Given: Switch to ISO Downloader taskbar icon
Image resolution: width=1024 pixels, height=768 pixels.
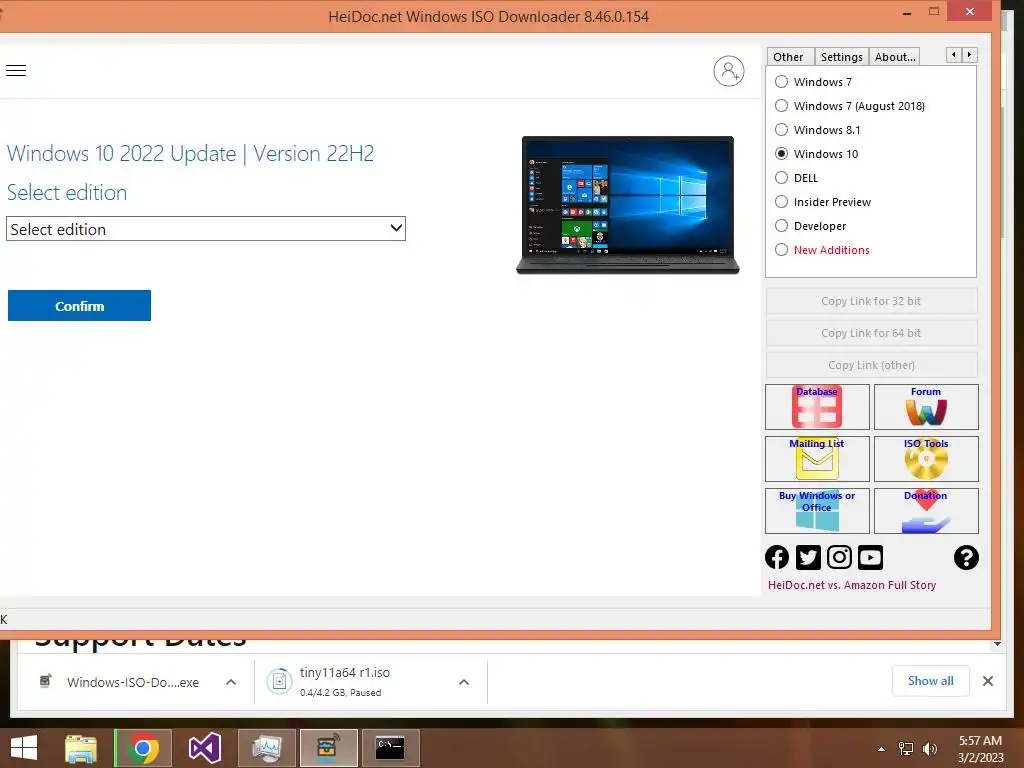Looking at the screenshot, I should point(328,748).
